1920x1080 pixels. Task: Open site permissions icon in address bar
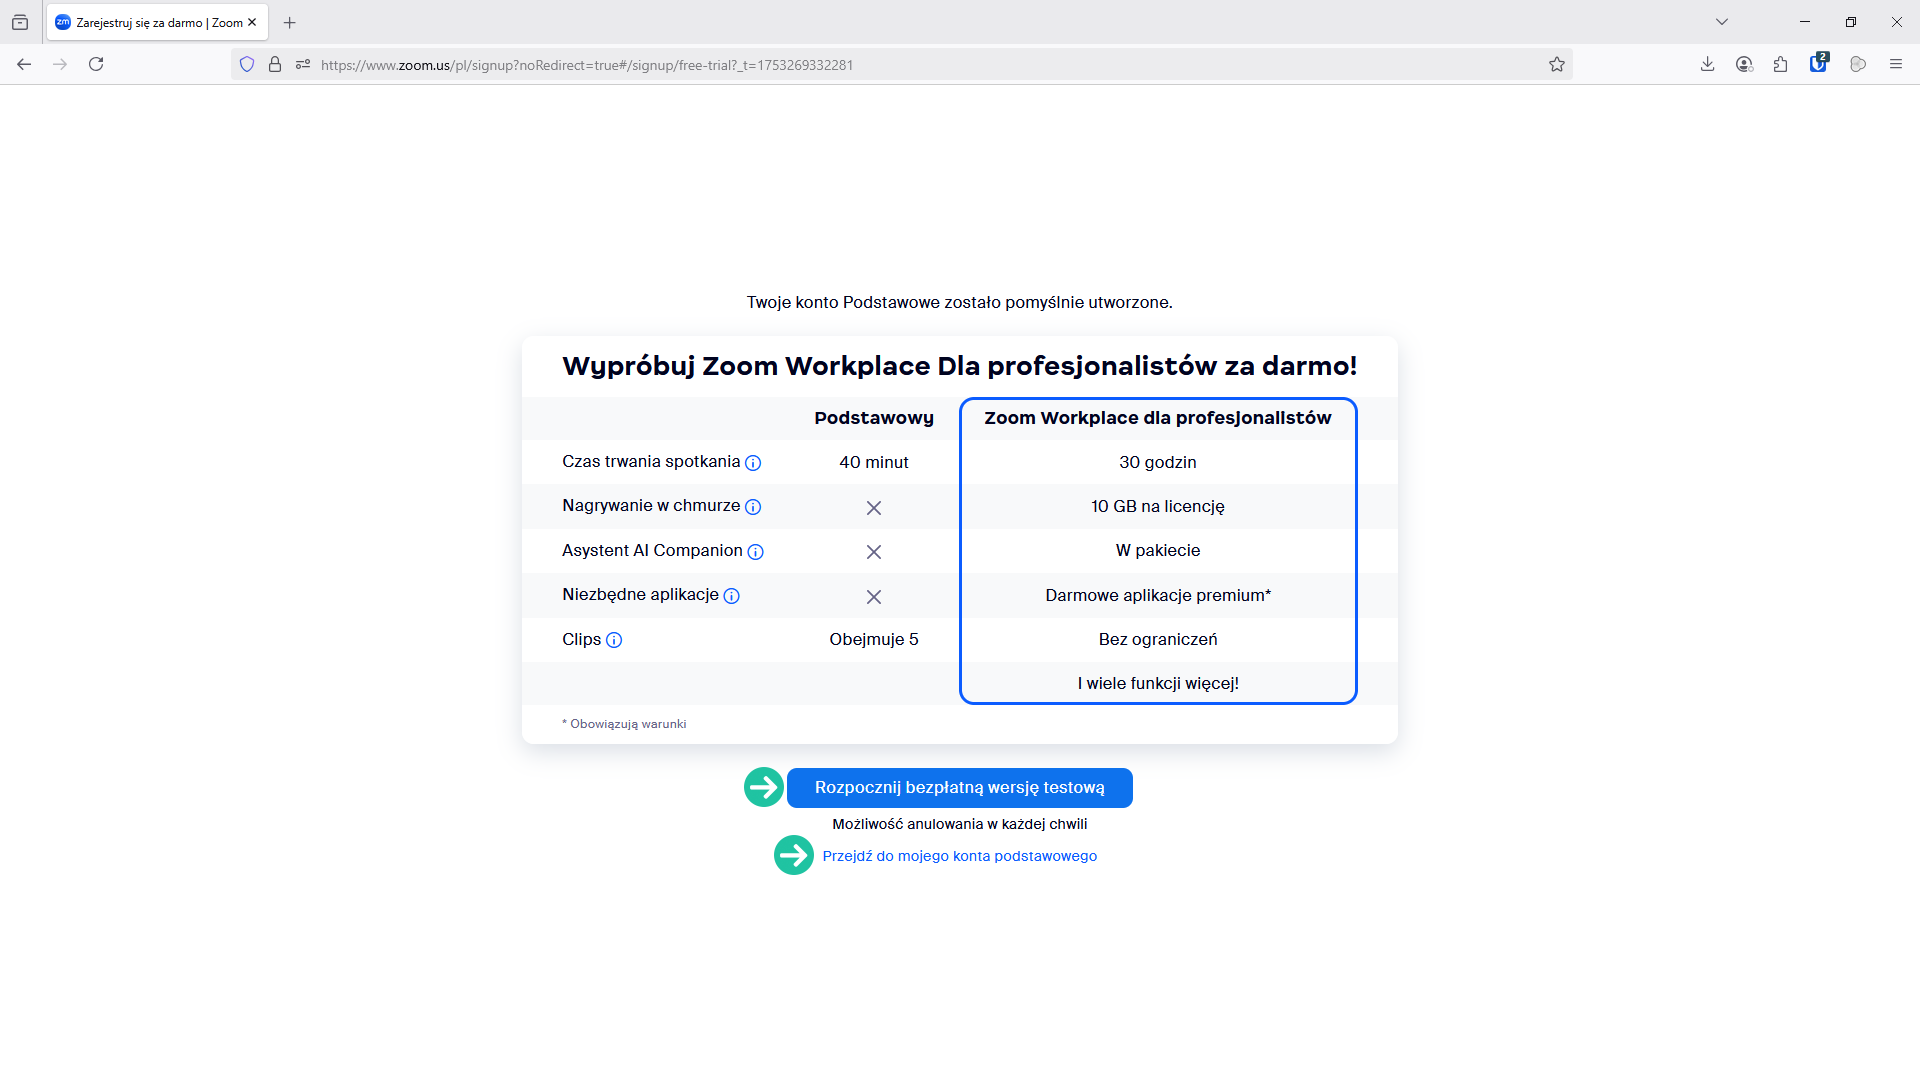[x=303, y=64]
